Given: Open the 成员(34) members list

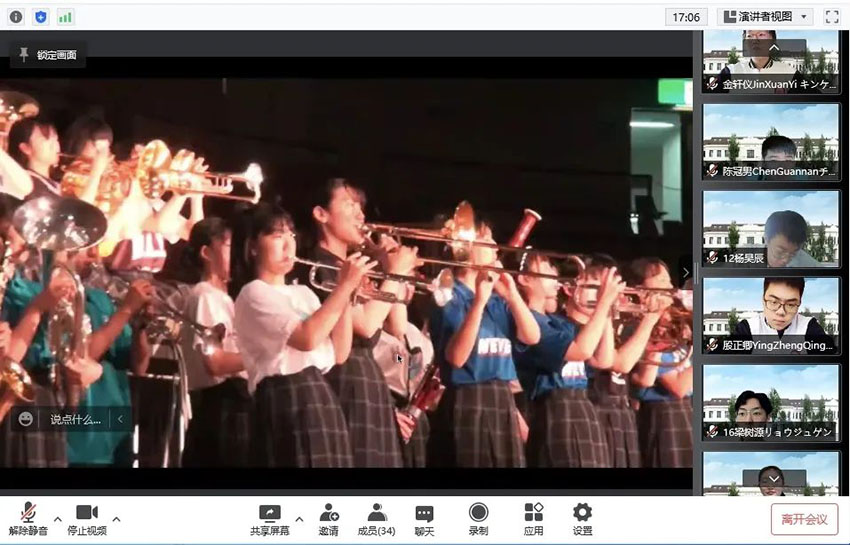Looking at the screenshot, I should [376, 519].
